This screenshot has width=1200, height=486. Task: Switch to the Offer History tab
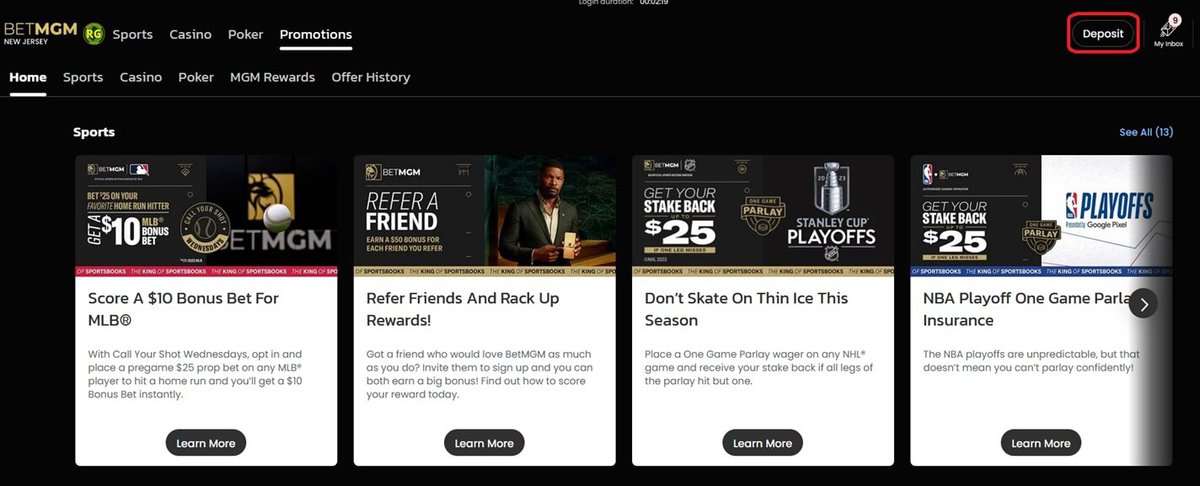[x=371, y=77]
